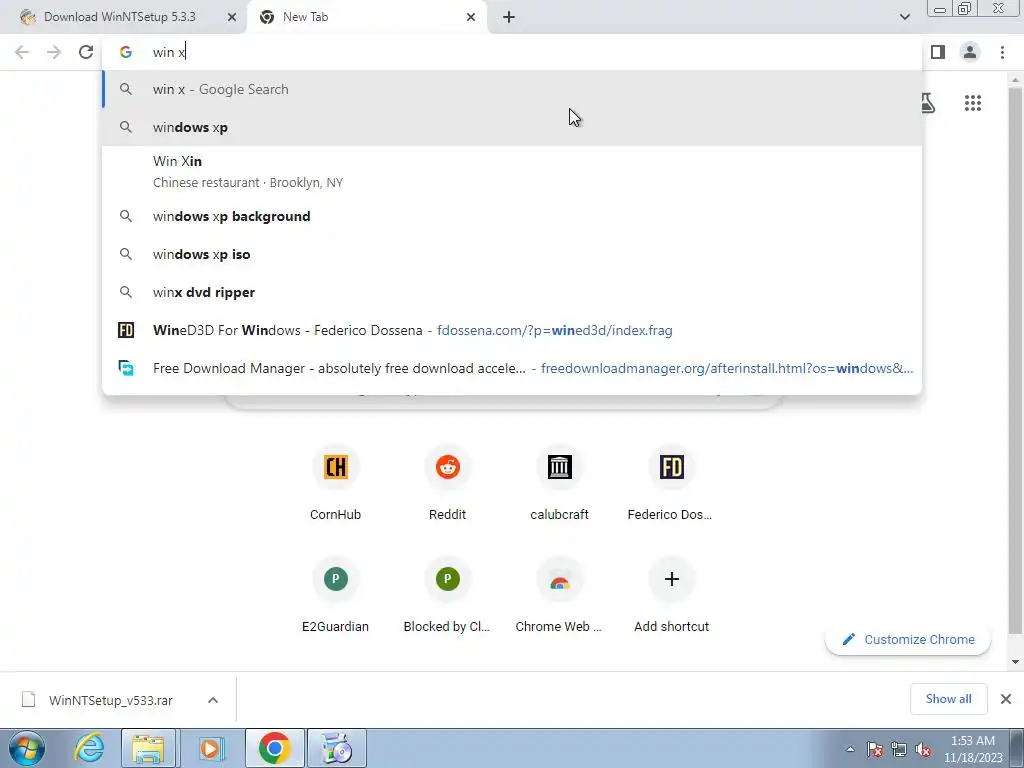
Task: Click Show all downloads
Action: point(948,699)
